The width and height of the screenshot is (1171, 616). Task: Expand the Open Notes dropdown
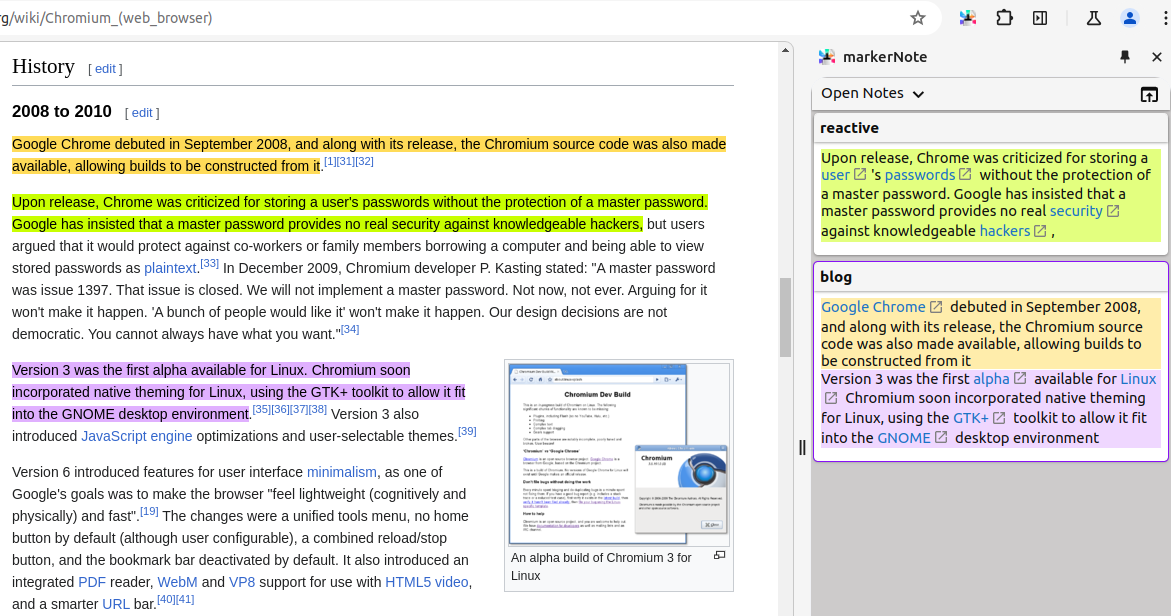click(872, 93)
